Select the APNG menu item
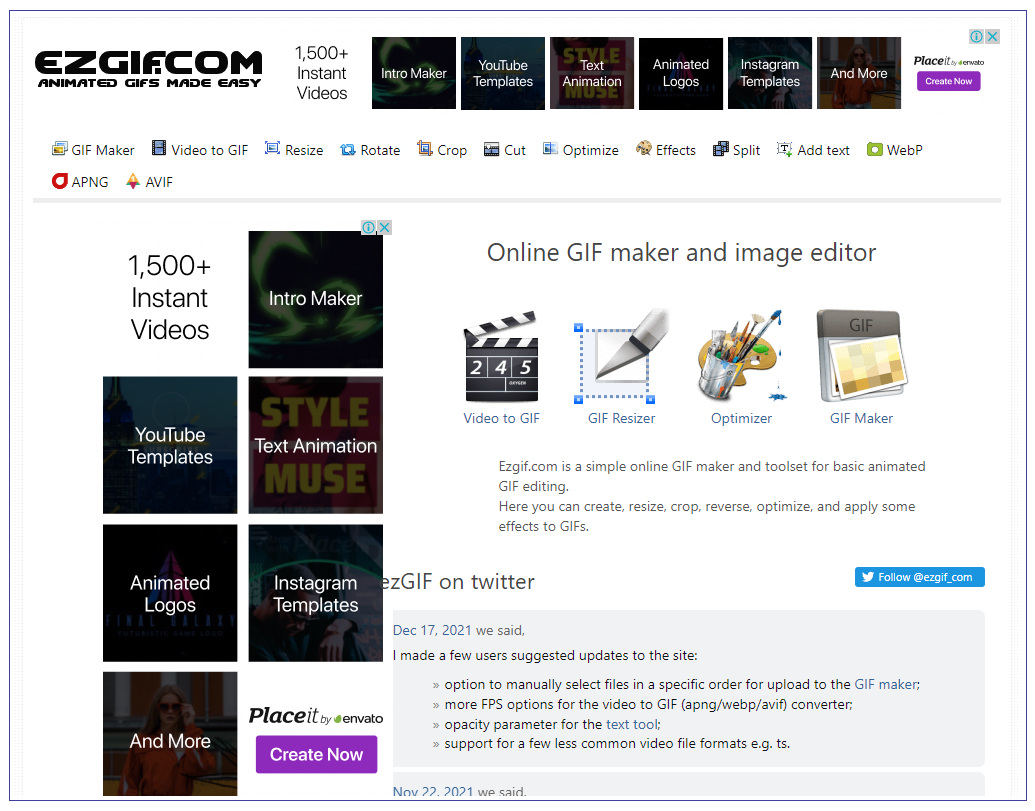This screenshot has width=1035, height=811. (80, 181)
